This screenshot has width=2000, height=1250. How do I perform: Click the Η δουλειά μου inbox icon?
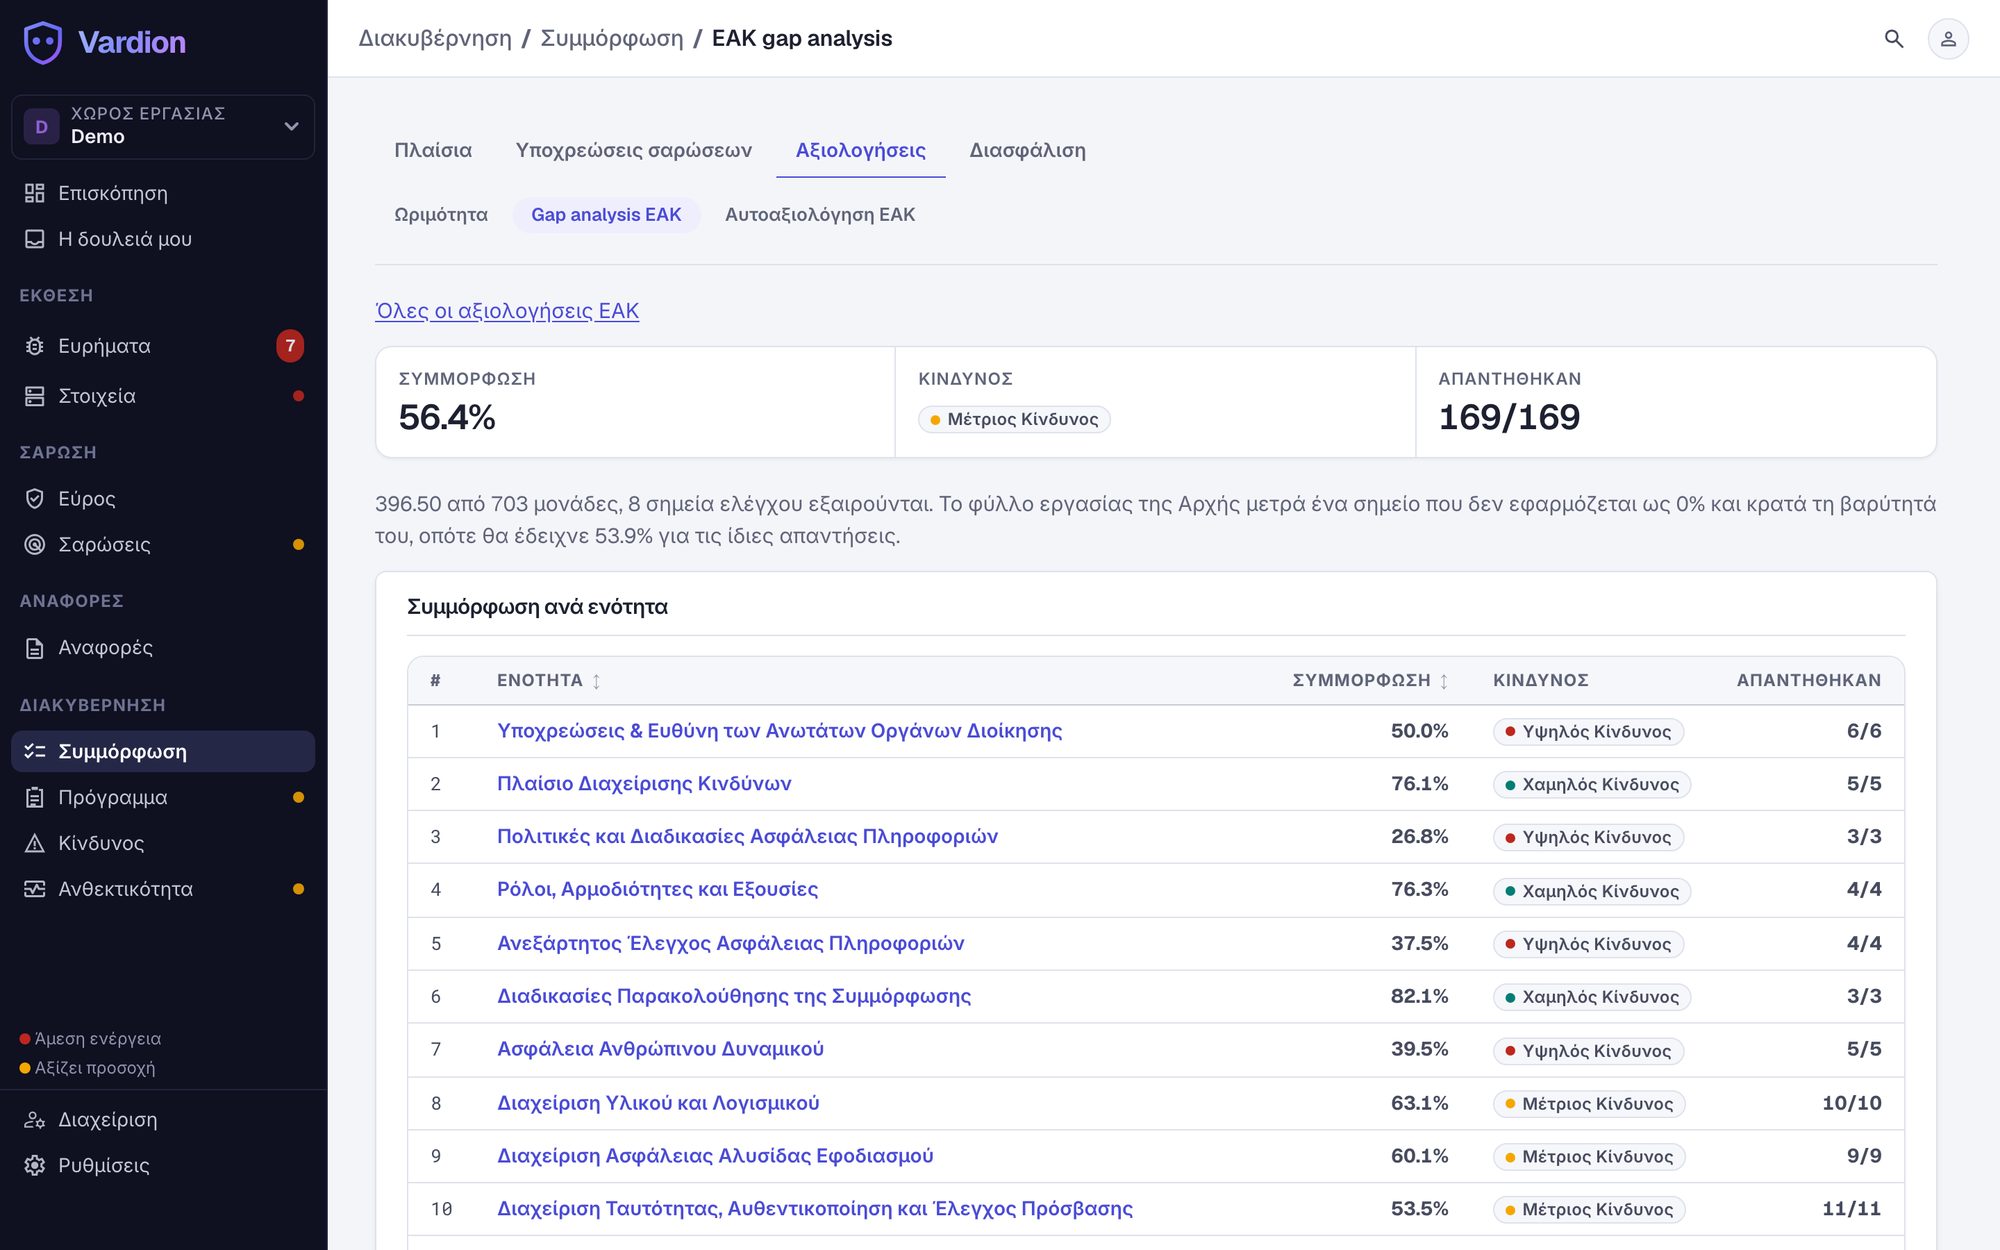tap(35, 239)
